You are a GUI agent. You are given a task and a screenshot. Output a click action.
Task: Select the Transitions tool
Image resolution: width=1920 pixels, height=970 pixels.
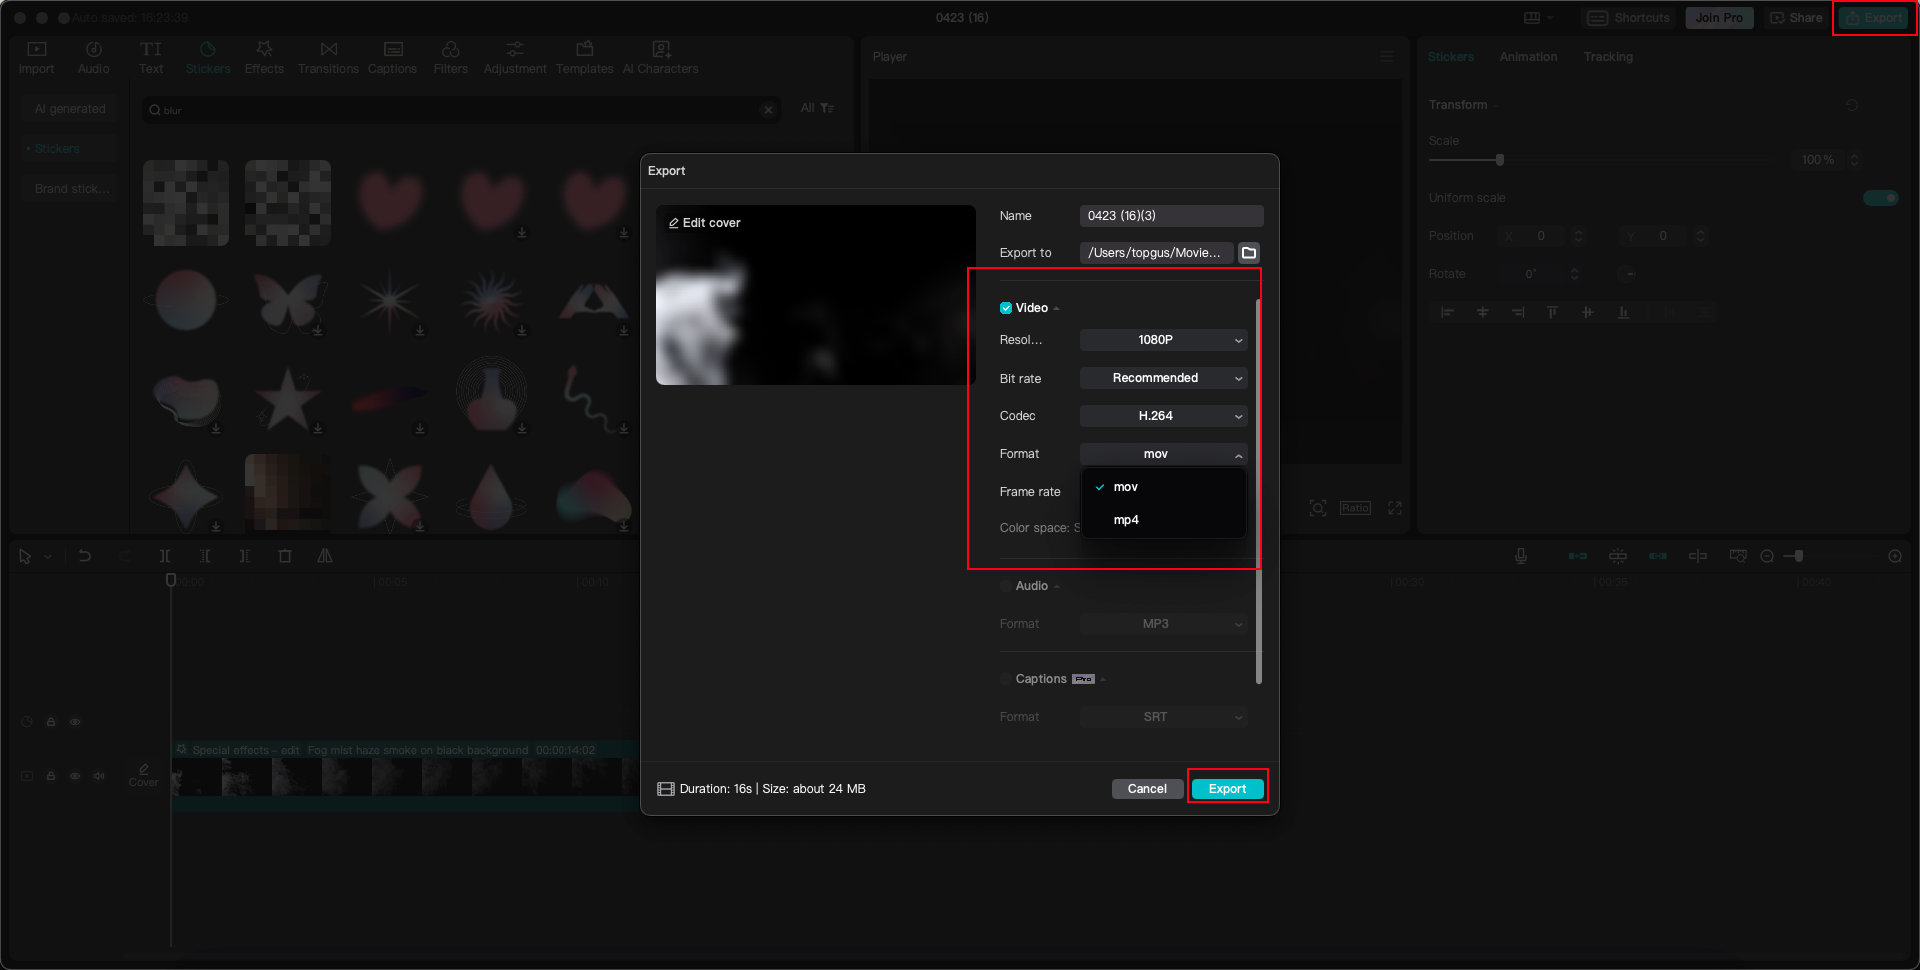pyautogui.click(x=328, y=56)
